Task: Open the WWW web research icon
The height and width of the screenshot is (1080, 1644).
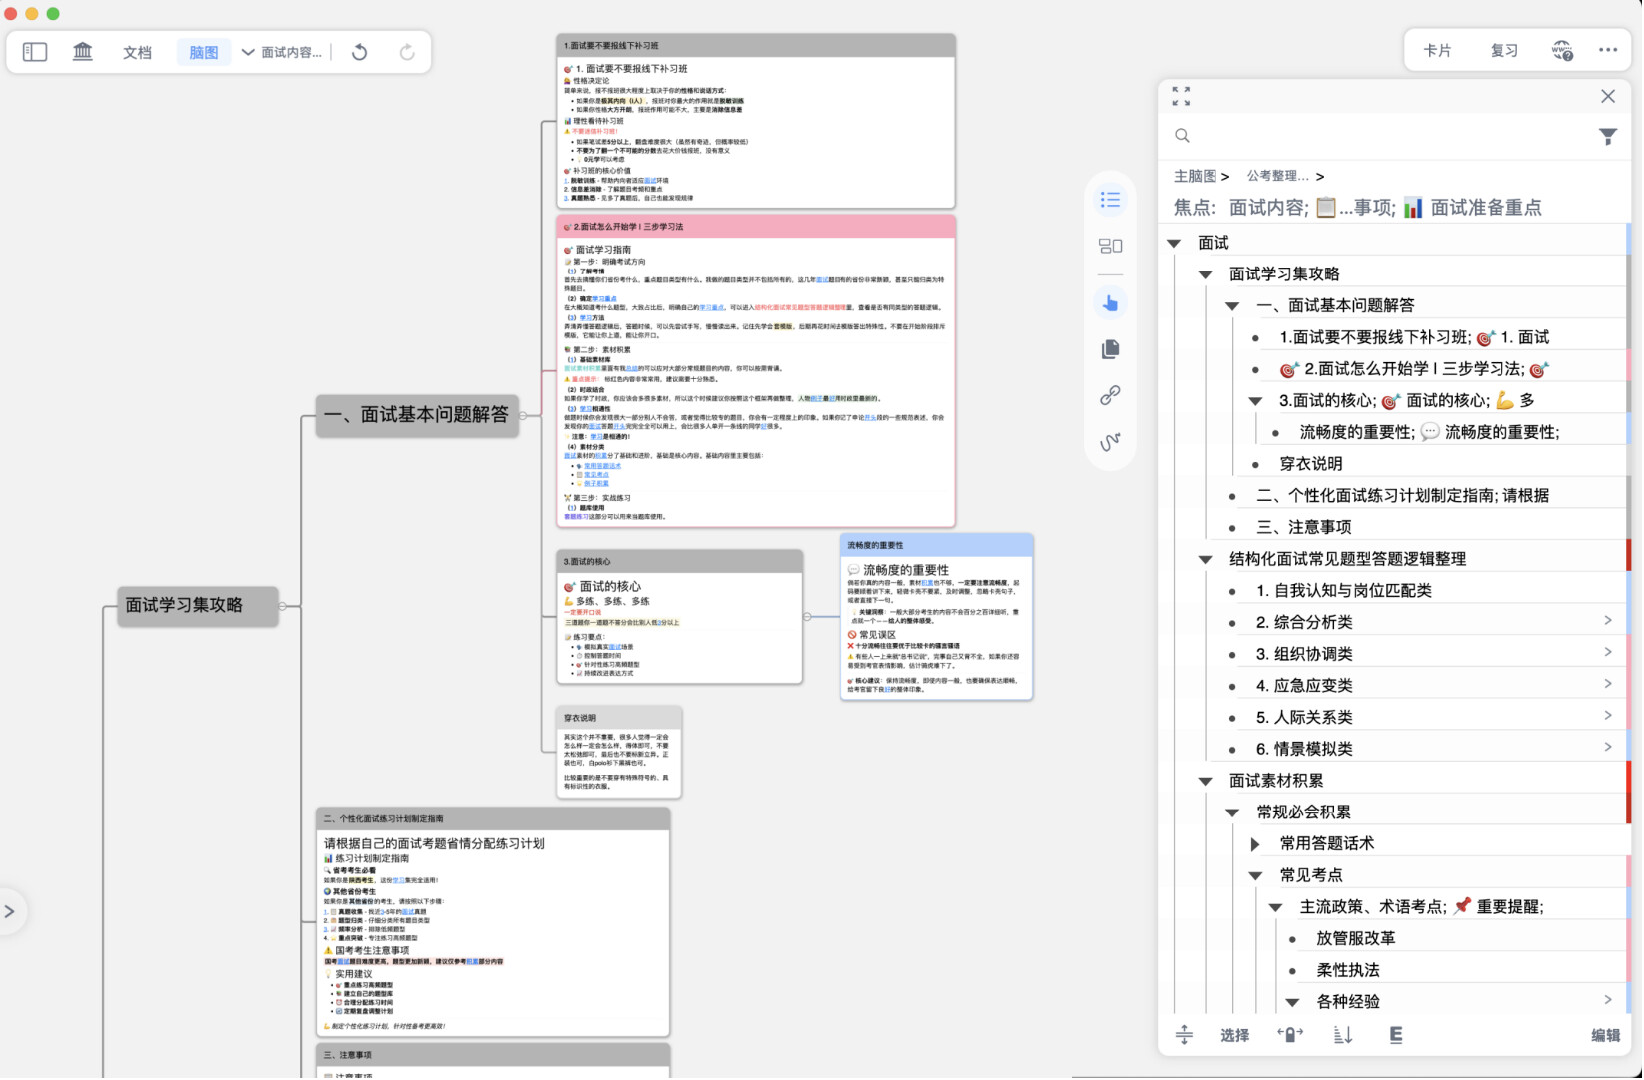Action: pyautogui.click(x=1562, y=51)
